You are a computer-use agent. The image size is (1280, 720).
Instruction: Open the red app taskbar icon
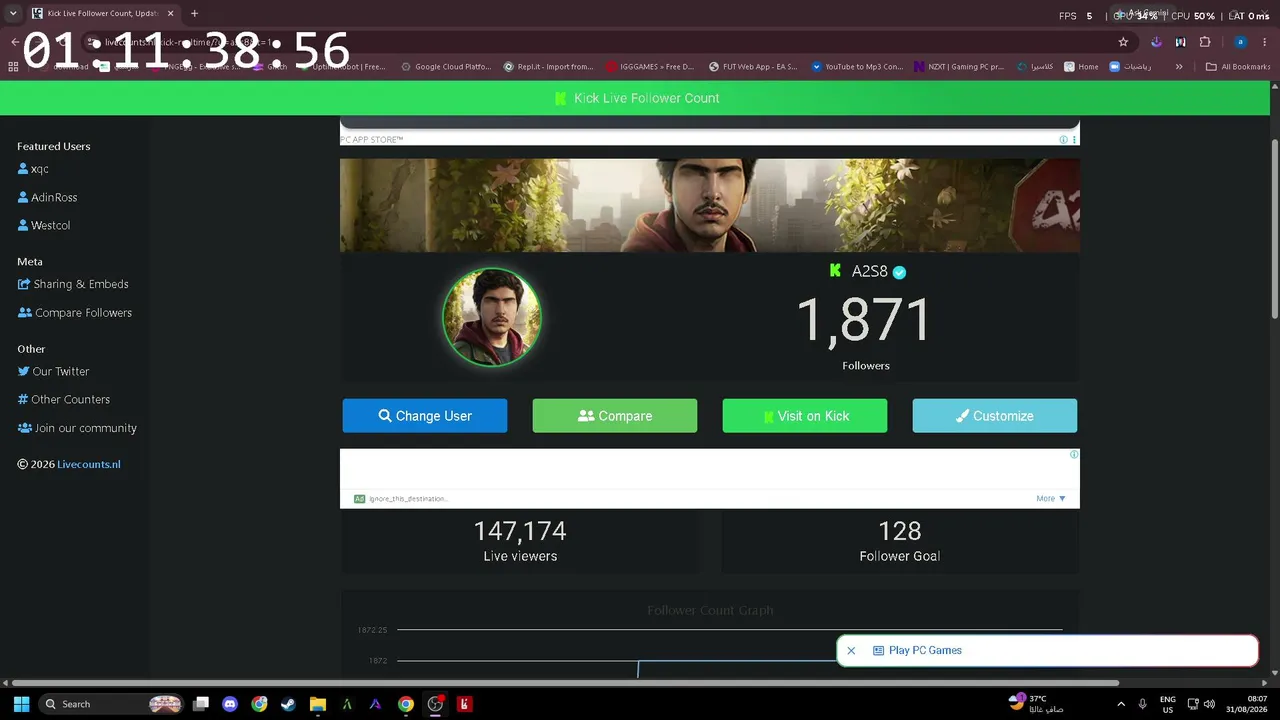(x=464, y=704)
